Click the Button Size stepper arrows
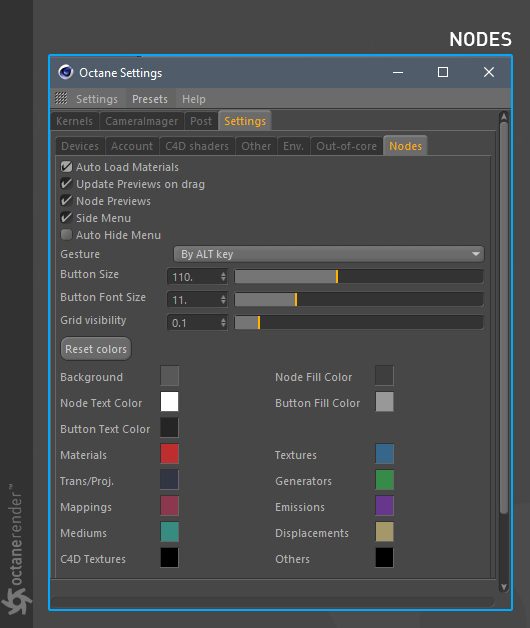The height and width of the screenshot is (628, 530). coord(223,277)
